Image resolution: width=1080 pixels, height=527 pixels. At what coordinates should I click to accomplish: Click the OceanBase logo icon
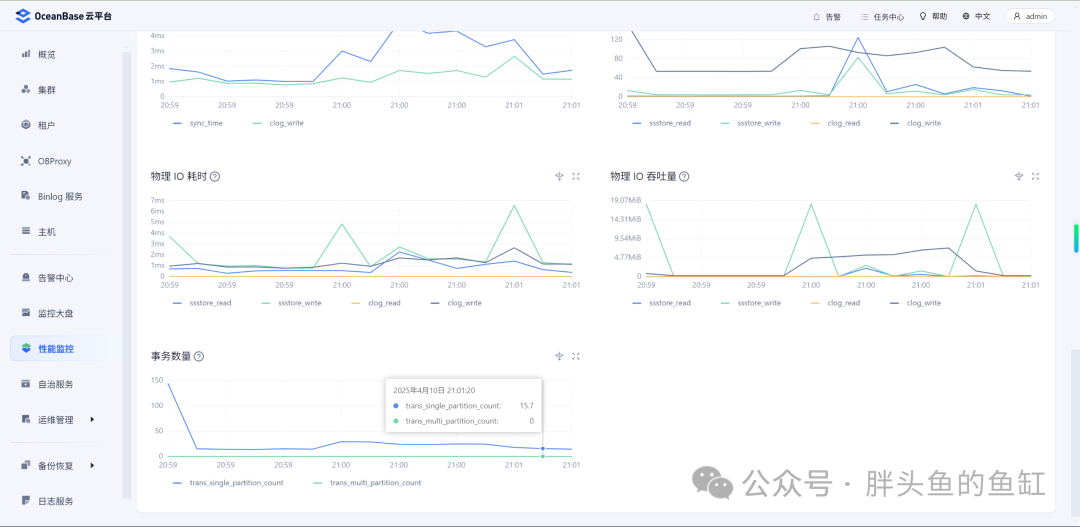tap(23, 16)
